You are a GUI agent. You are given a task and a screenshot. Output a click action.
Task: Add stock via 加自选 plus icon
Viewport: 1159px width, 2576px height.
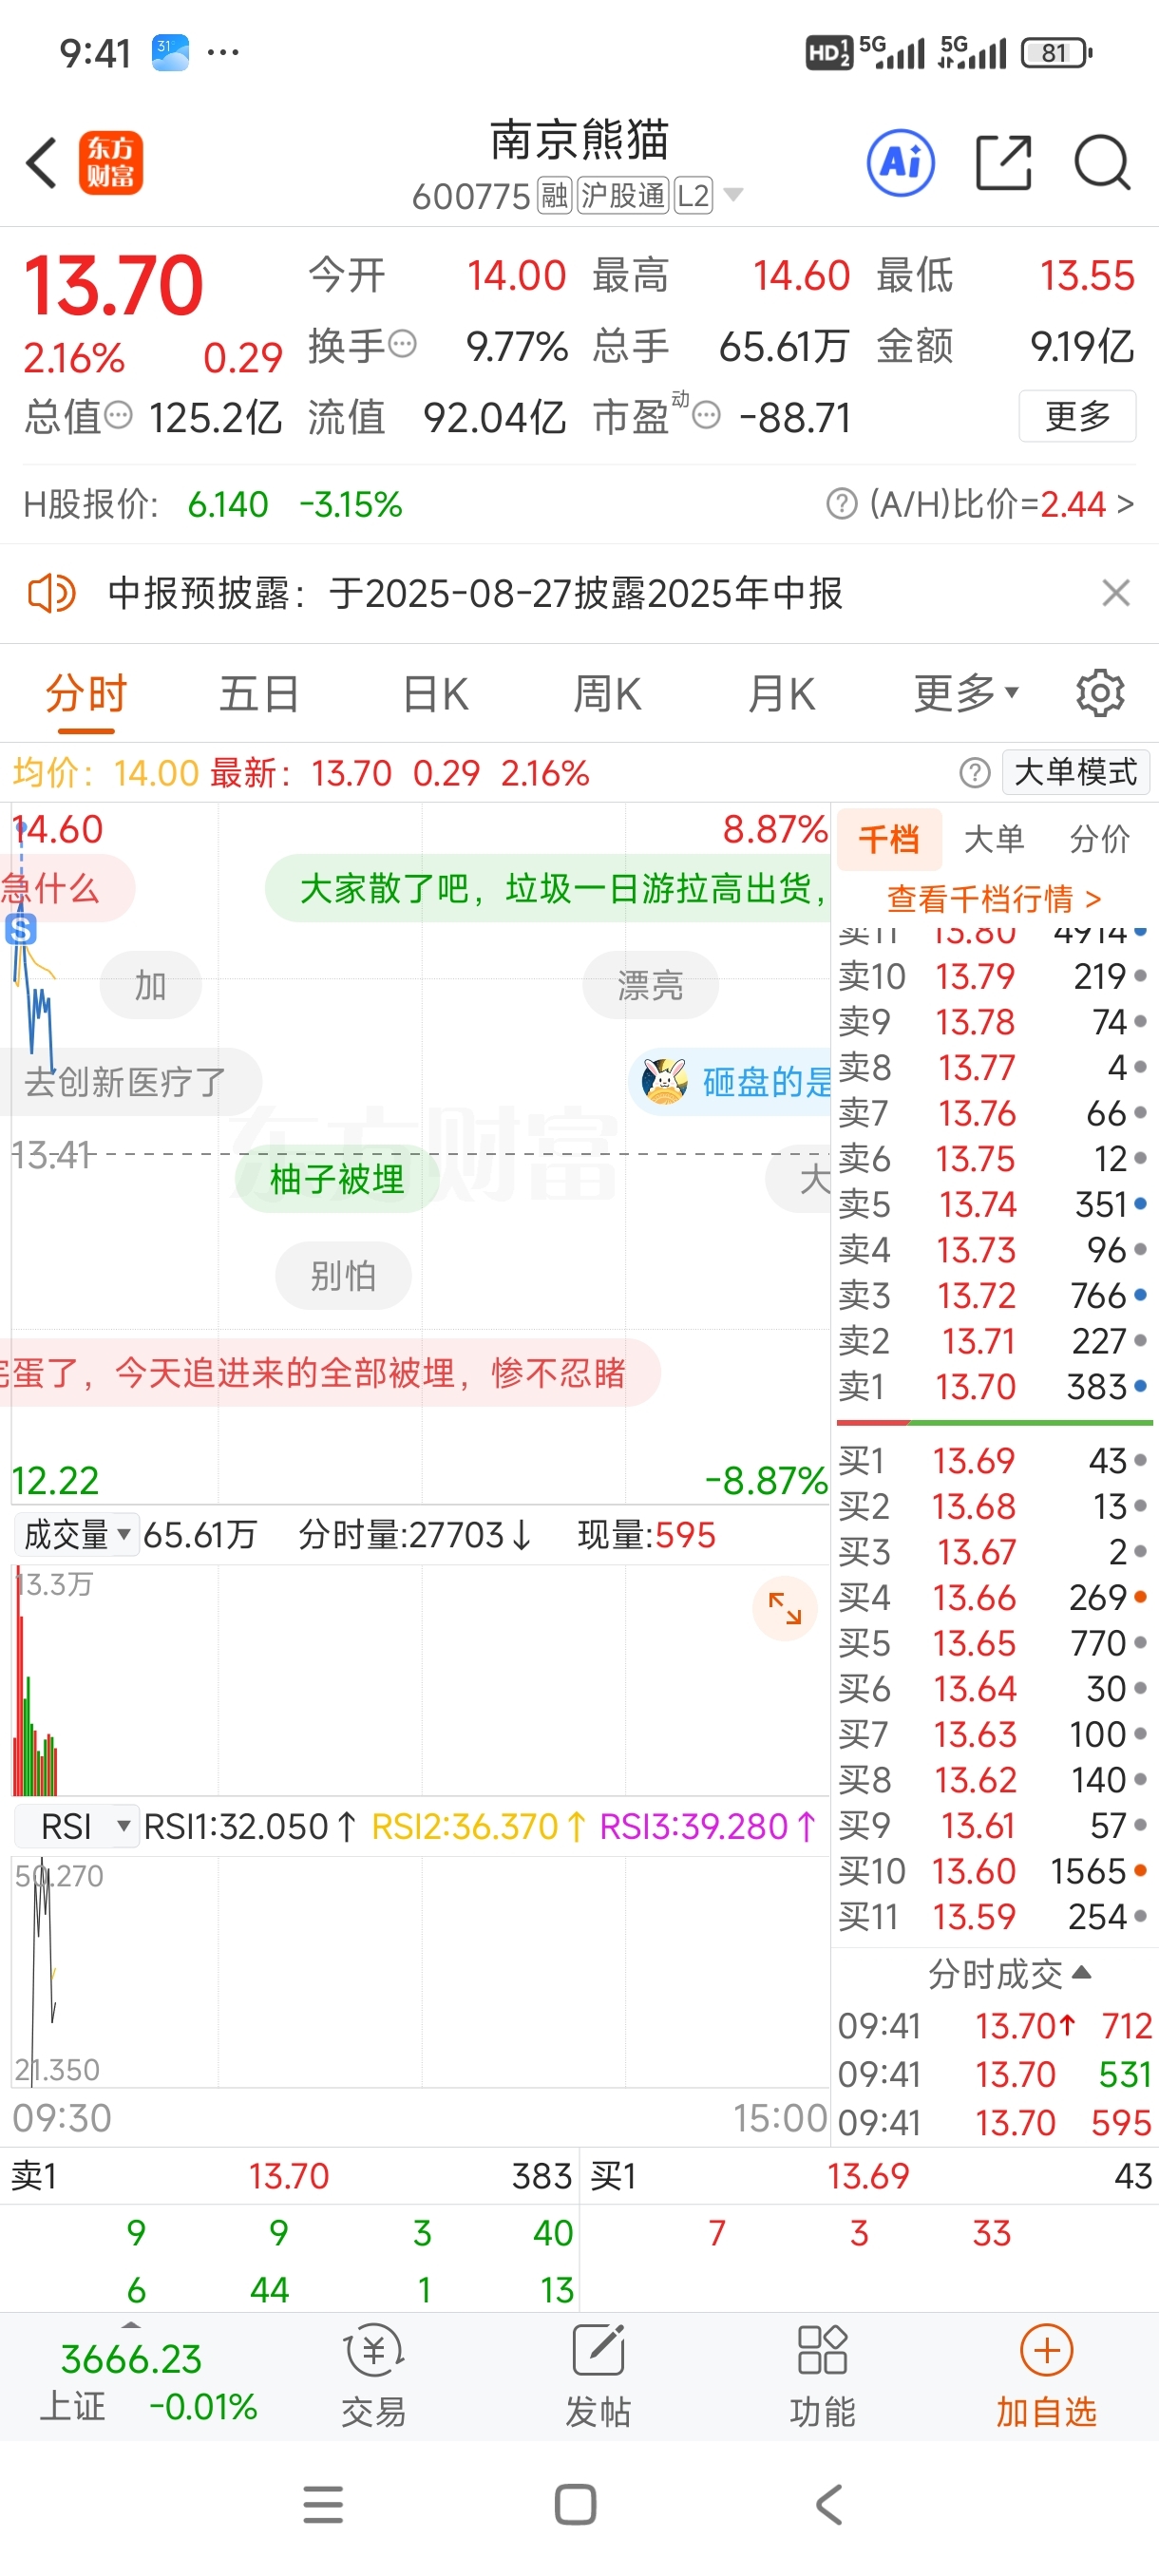tap(1046, 2375)
